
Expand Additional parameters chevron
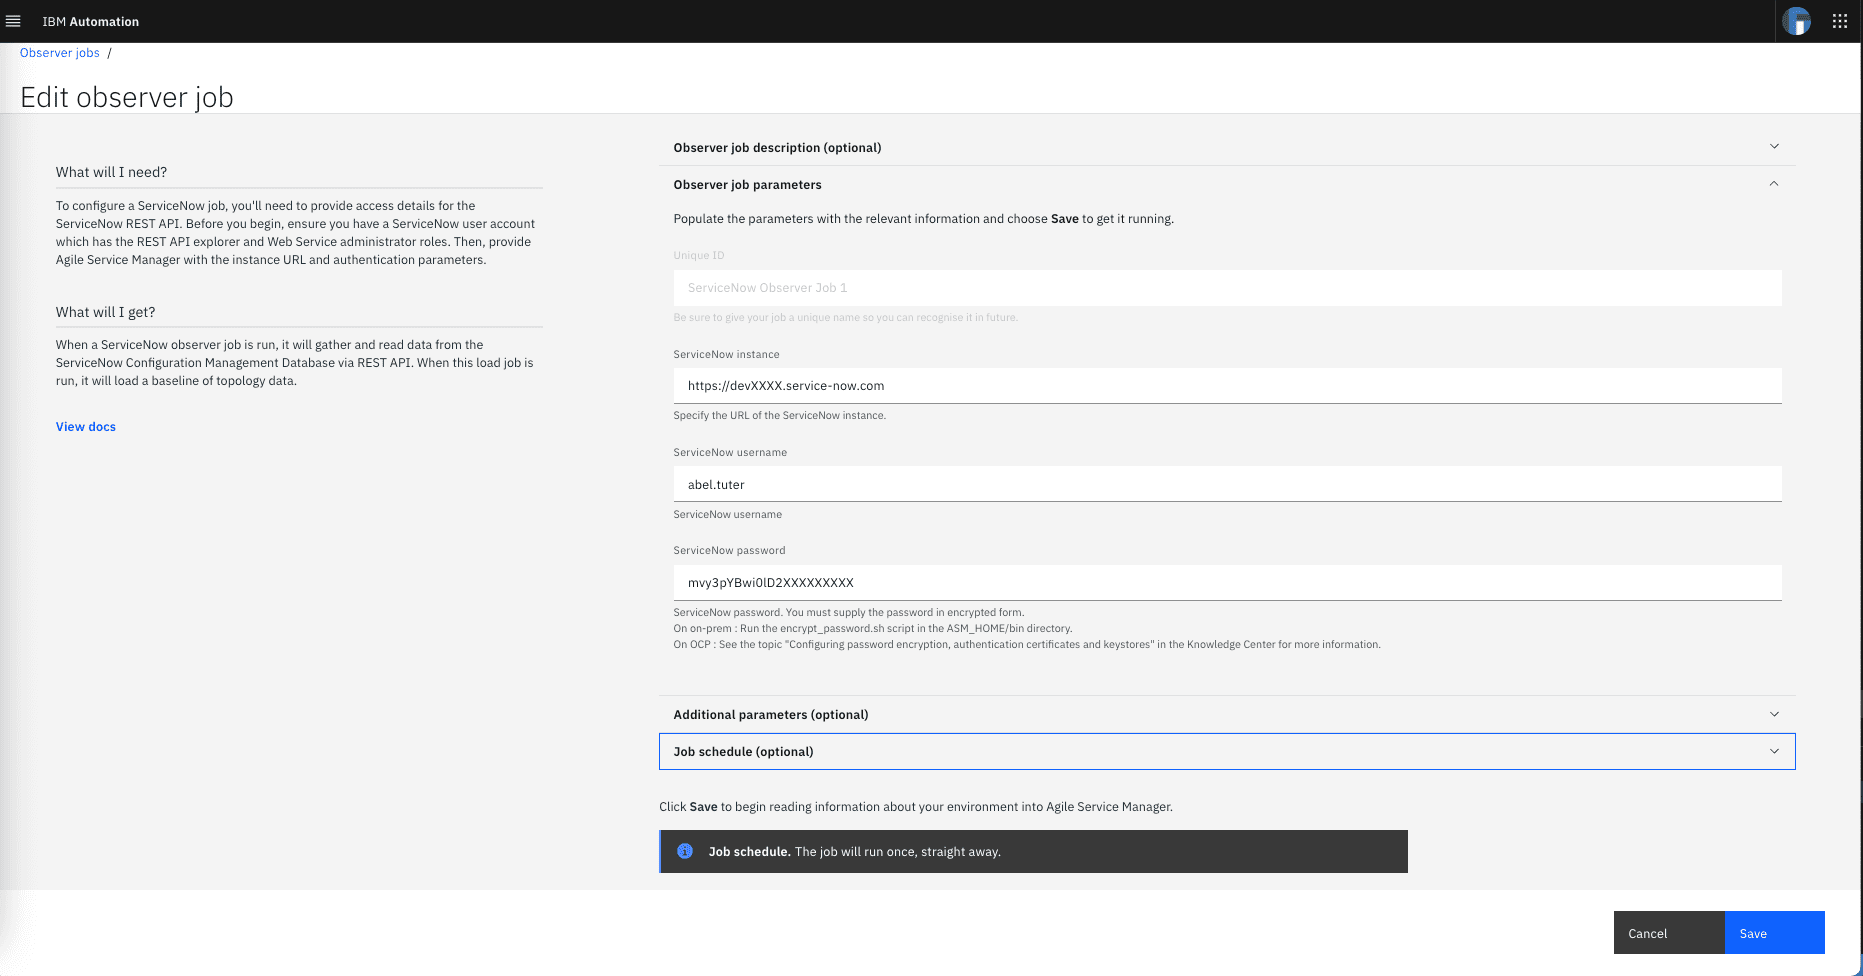coord(1774,714)
